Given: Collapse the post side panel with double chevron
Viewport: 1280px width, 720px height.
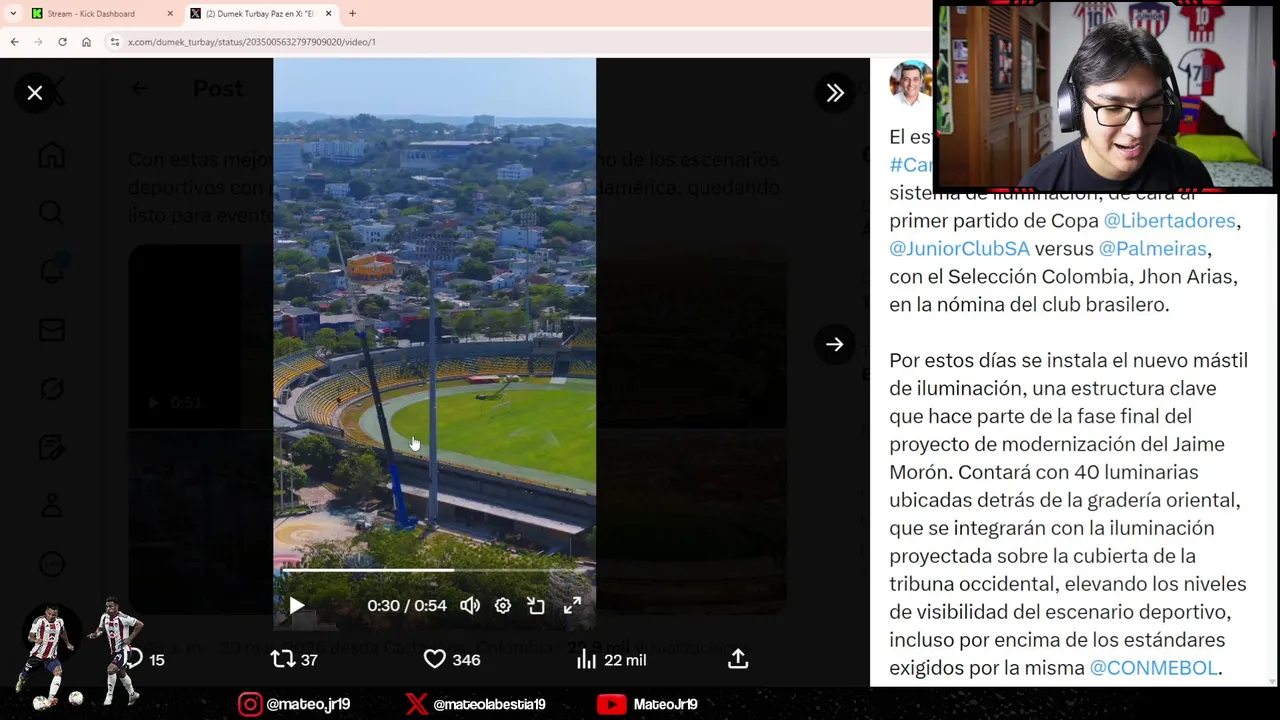Looking at the screenshot, I should pyautogui.click(x=835, y=93).
